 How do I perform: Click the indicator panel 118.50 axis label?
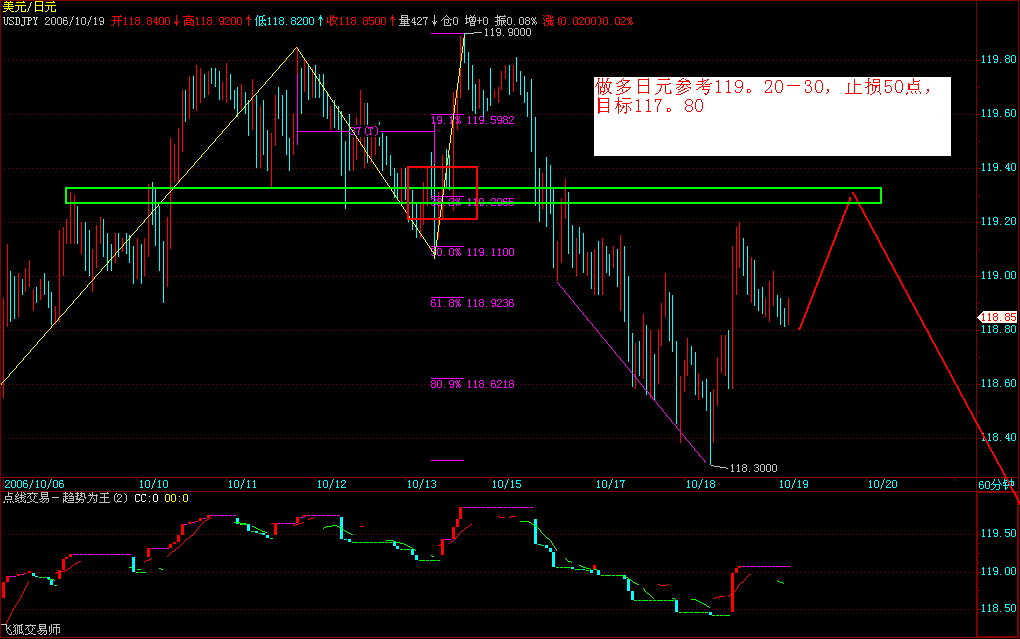(x=999, y=608)
